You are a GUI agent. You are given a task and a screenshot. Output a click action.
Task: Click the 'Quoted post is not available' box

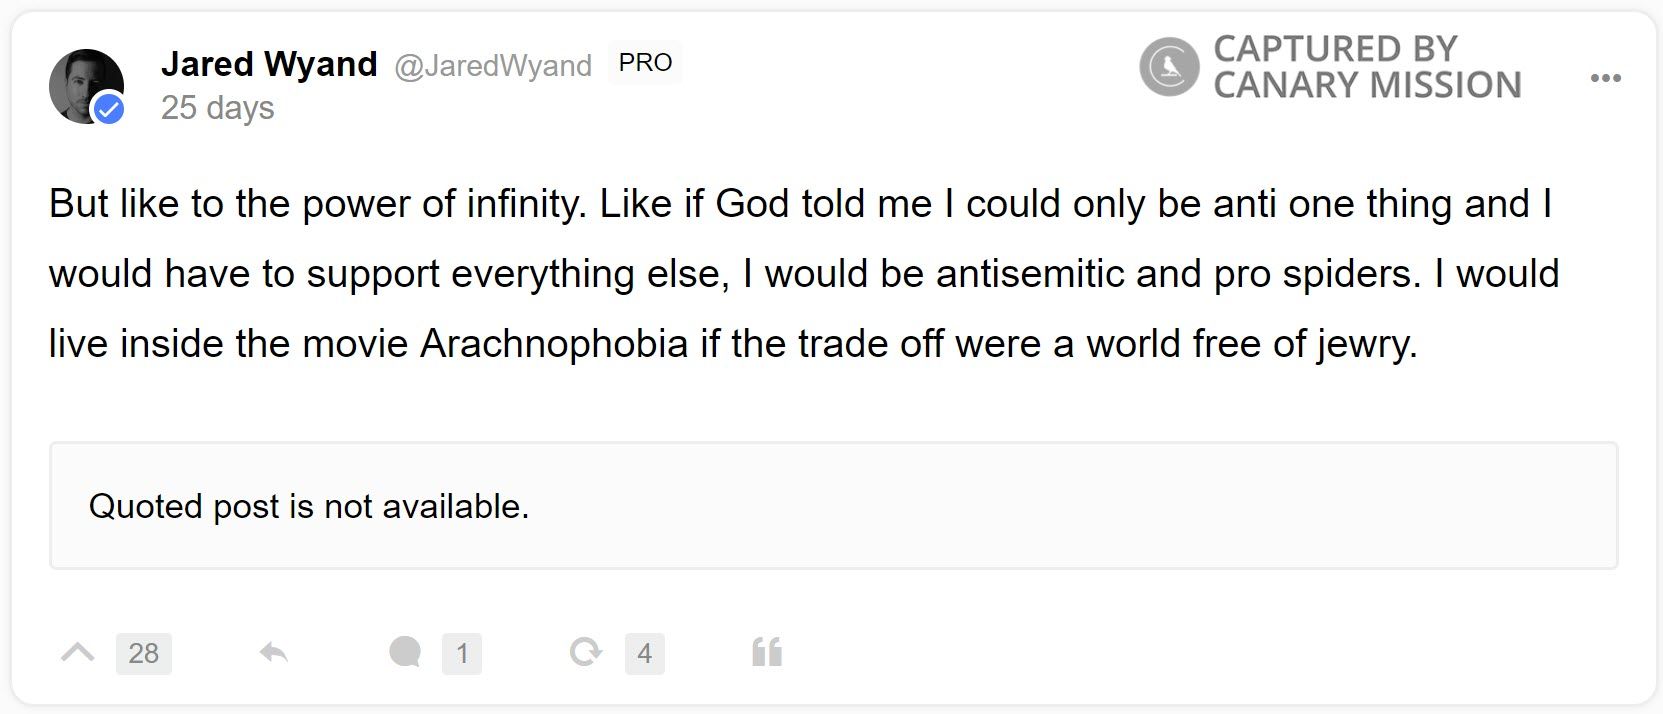click(x=833, y=506)
